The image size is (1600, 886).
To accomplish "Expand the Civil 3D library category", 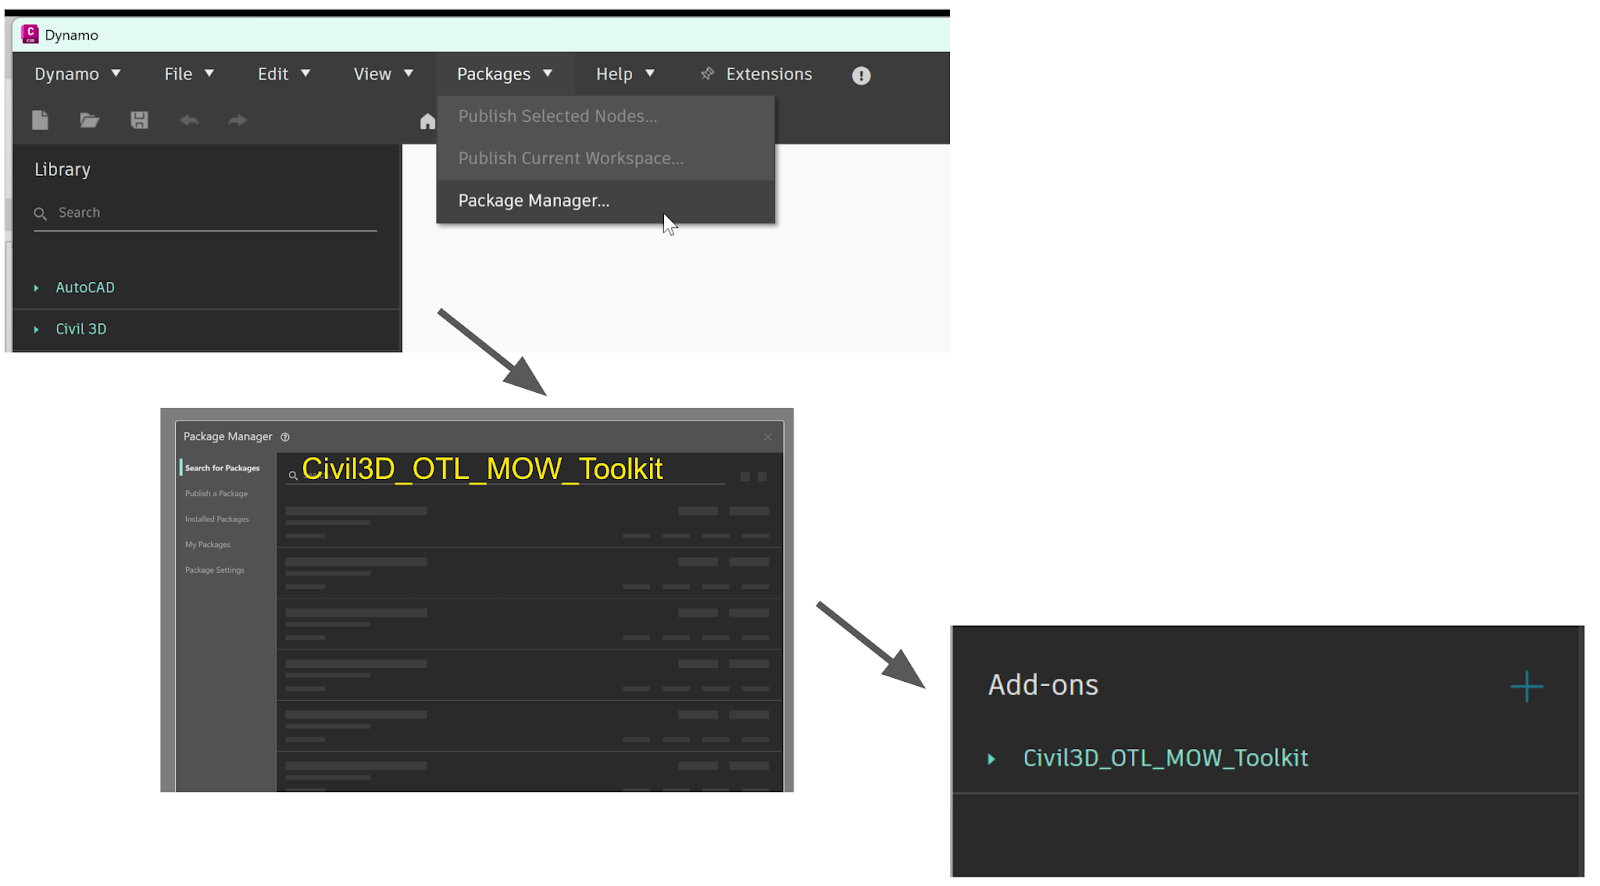I will pos(36,329).
